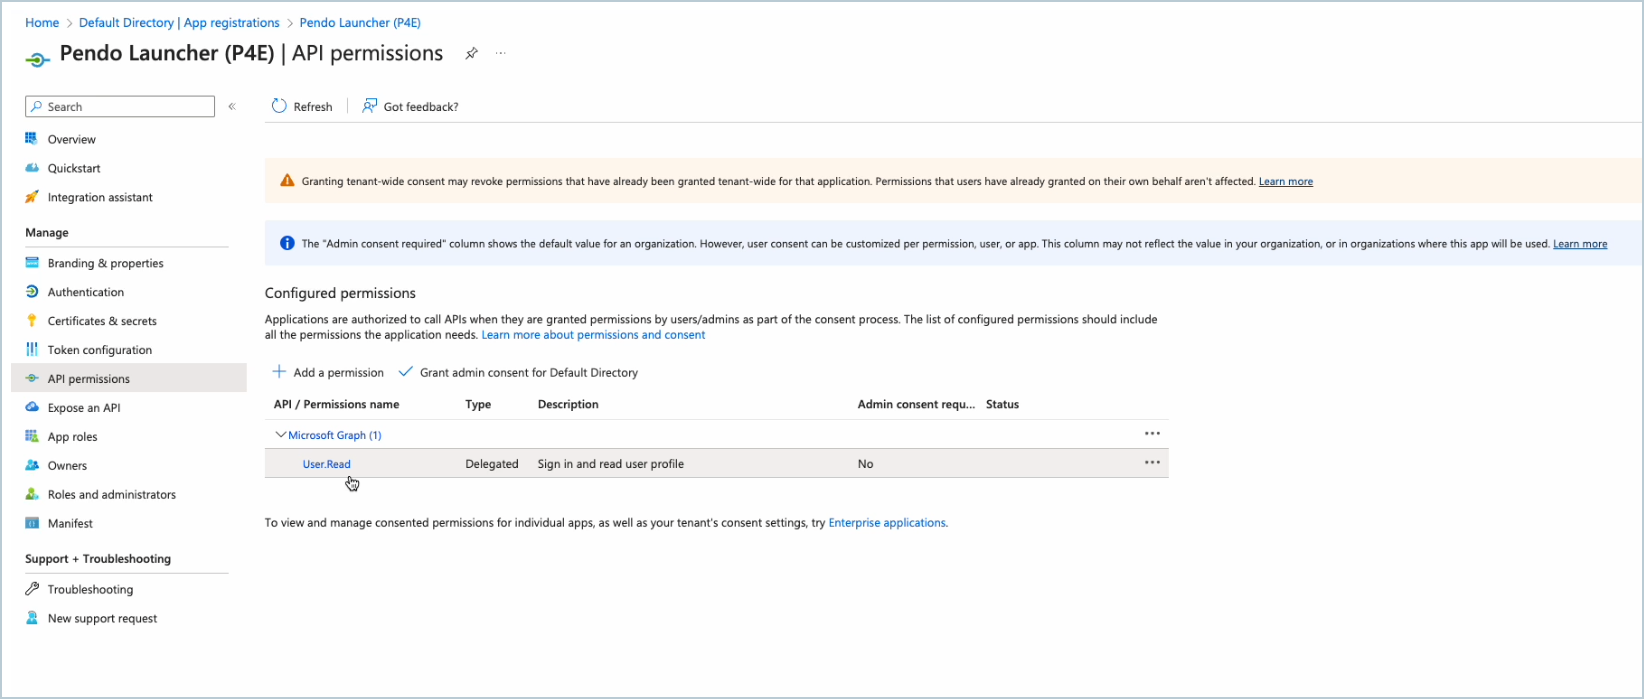
Task: Click the Branding & properties icon
Action: [x=31, y=263]
